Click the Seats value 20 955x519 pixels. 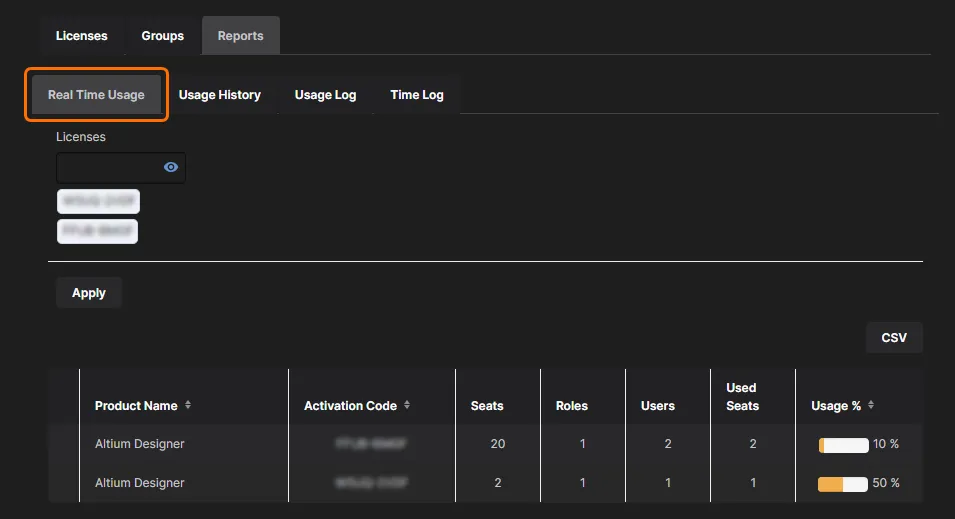click(x=498, y=444)
